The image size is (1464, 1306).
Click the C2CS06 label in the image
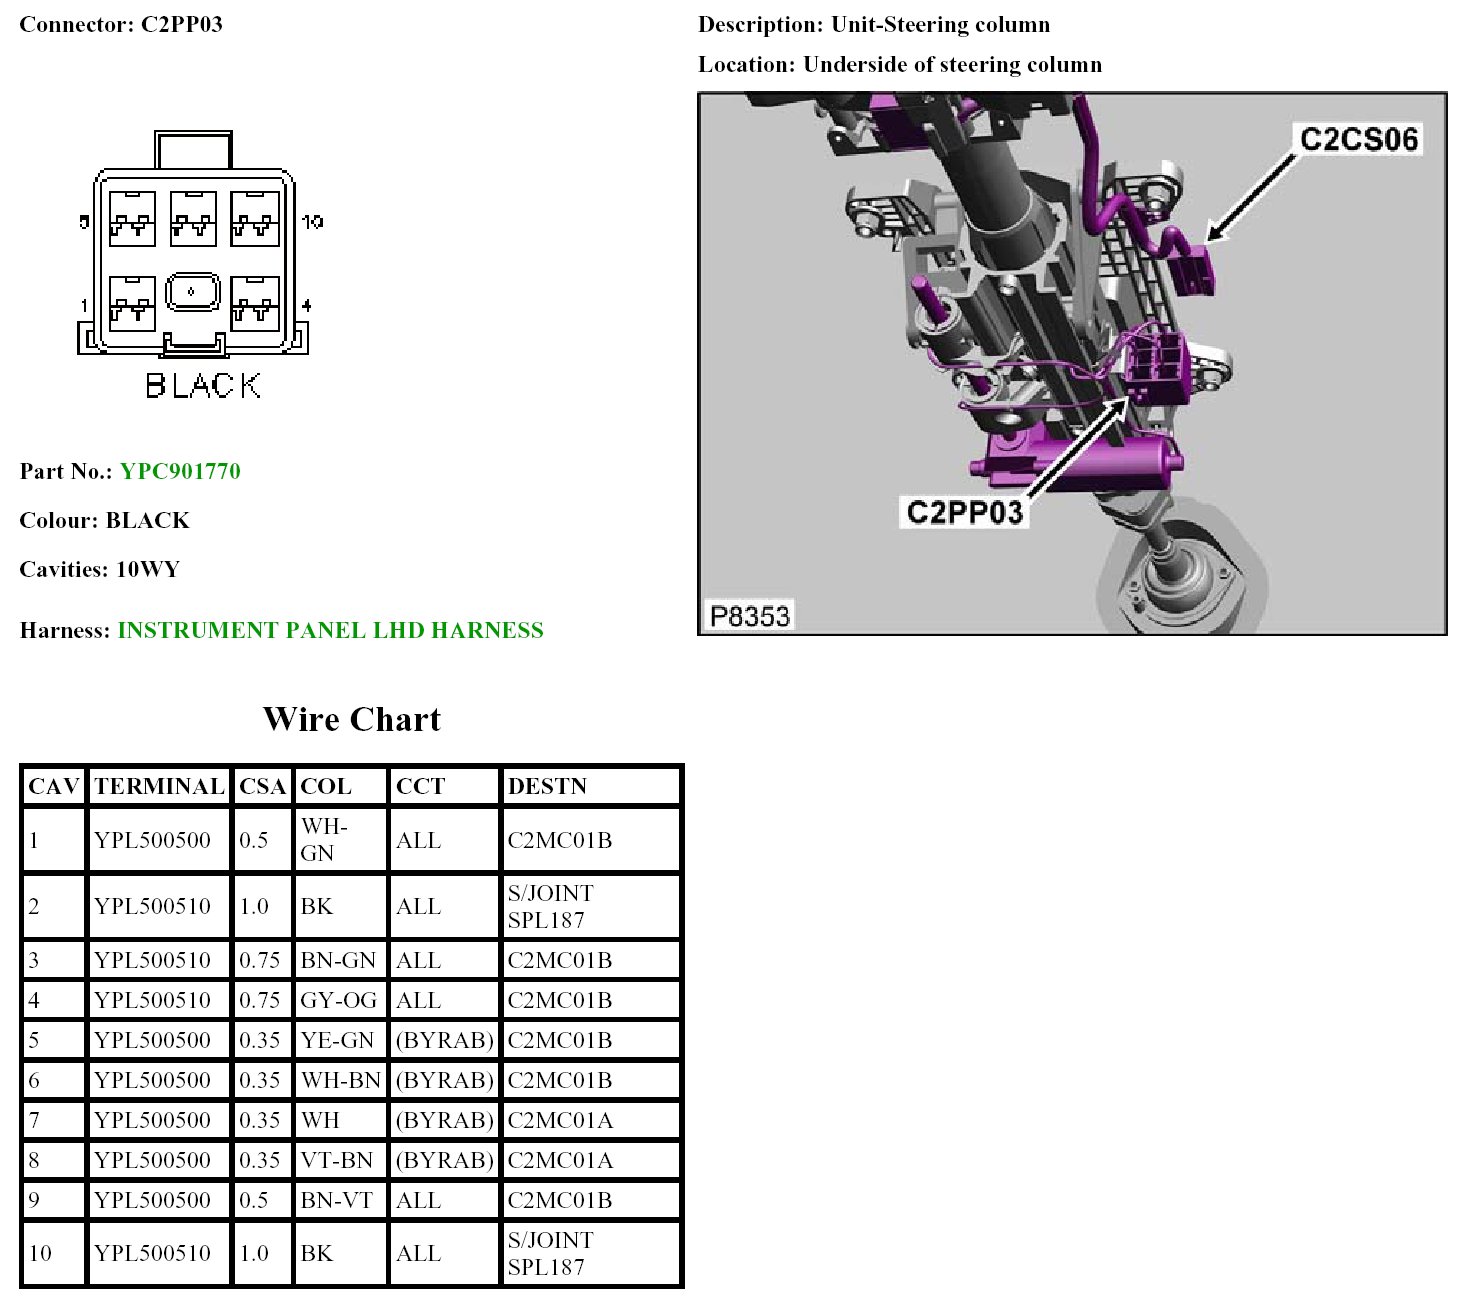1358,139
